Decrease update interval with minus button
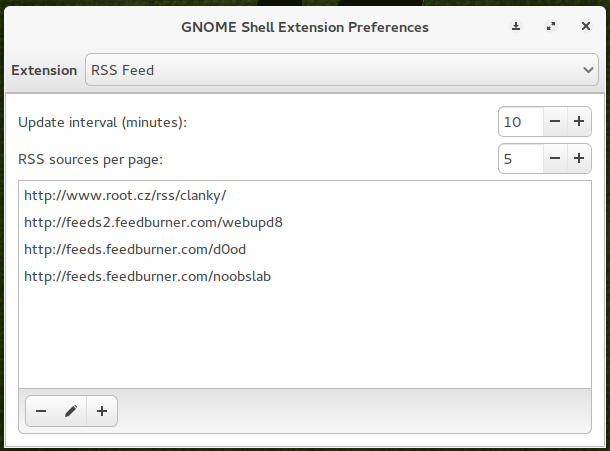 [x=555, y=121]
